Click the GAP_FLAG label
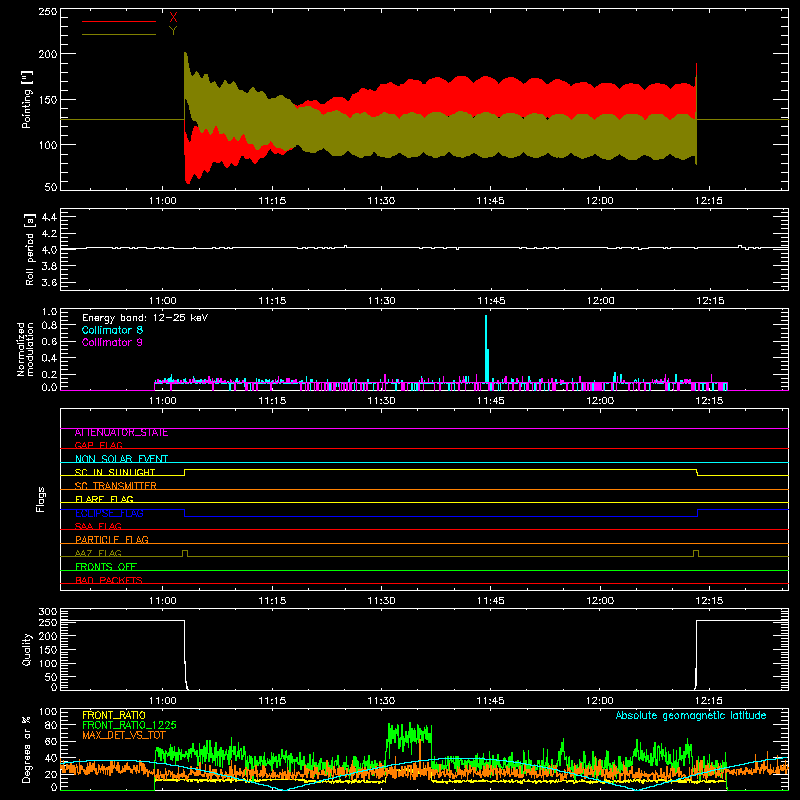Viewport: 800px width, 800px height. pyautogui.click(x=98, y=445)
